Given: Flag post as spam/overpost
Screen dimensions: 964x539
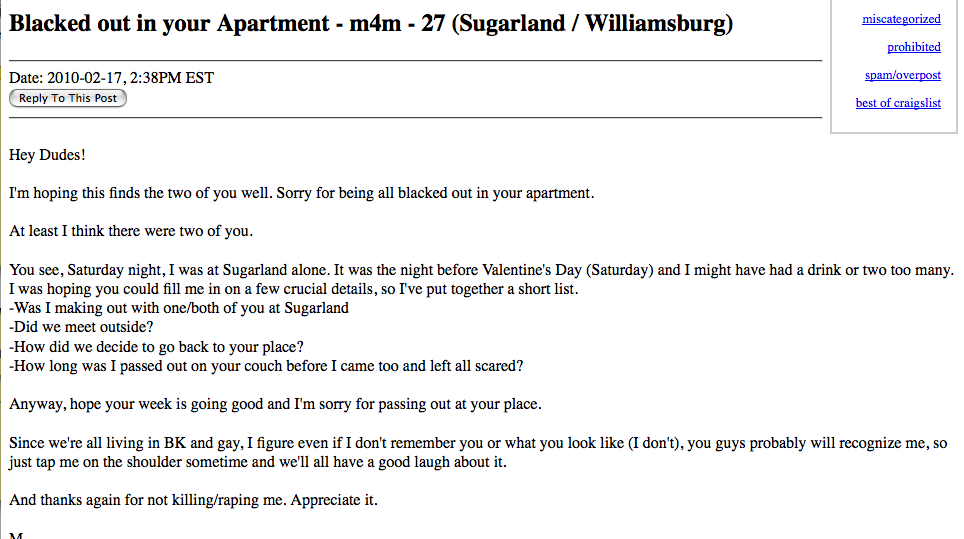Looking at the screenshot, I should [903, 75].
